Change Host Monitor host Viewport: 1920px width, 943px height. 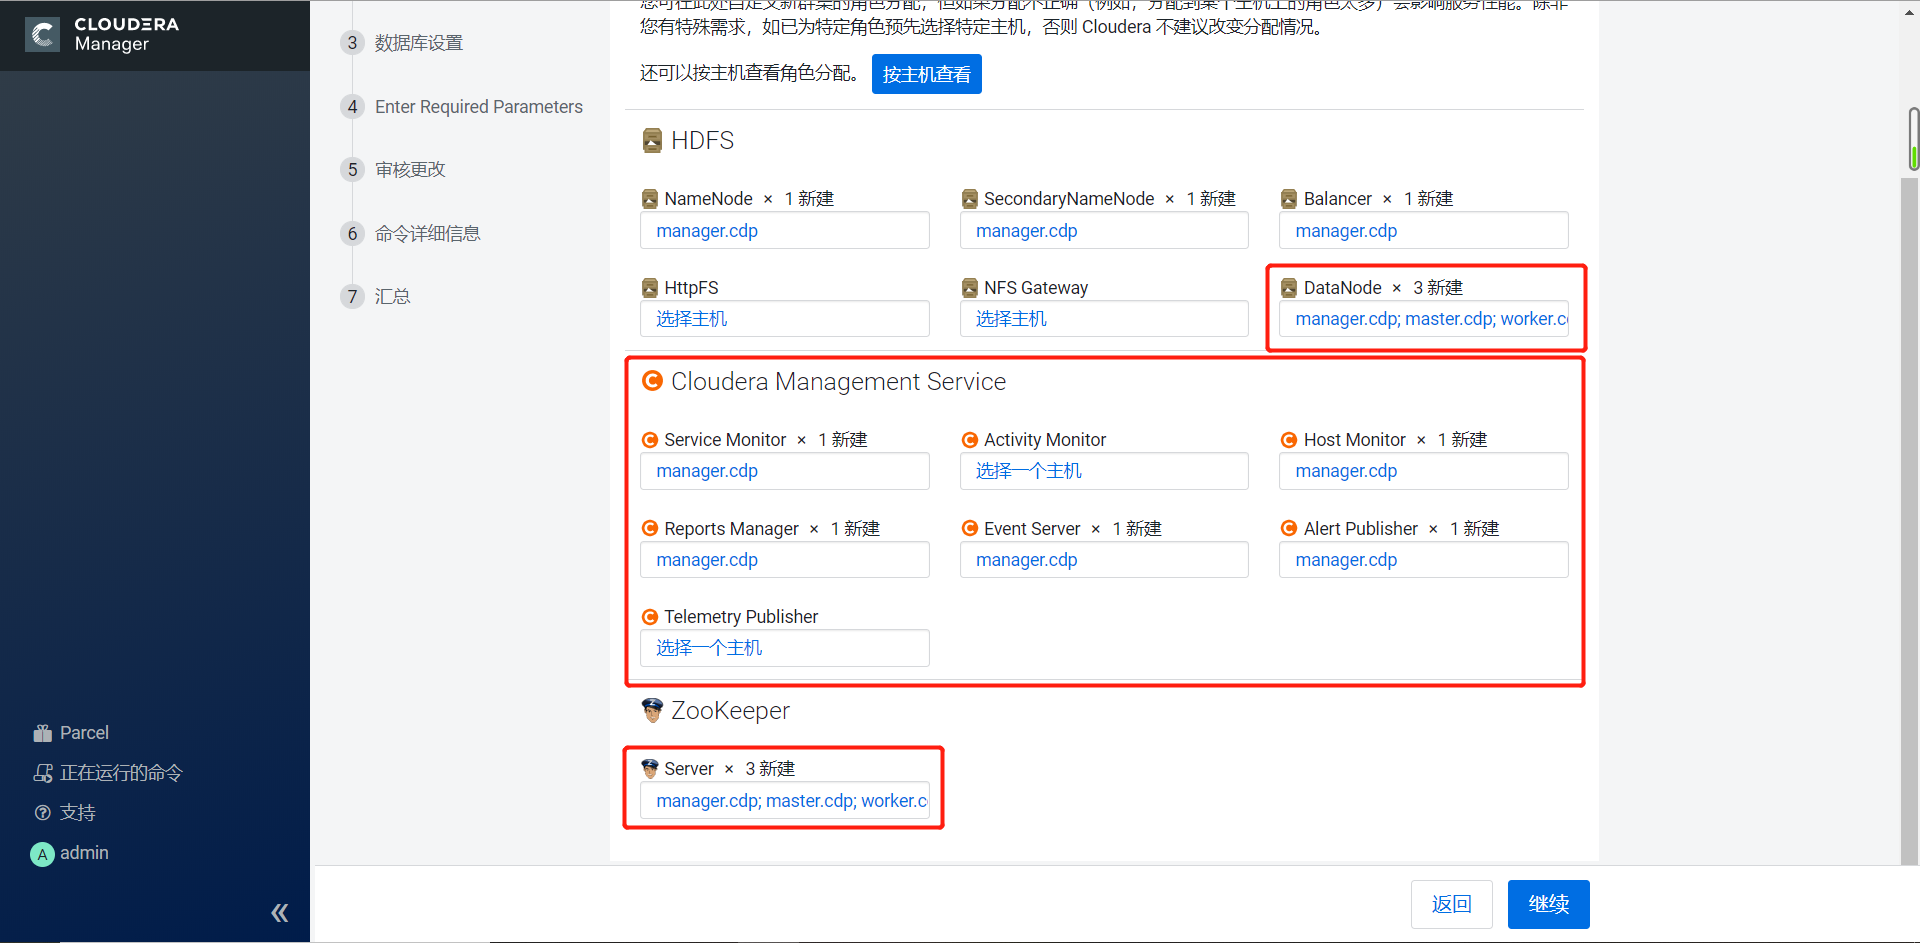(1423, 471)
